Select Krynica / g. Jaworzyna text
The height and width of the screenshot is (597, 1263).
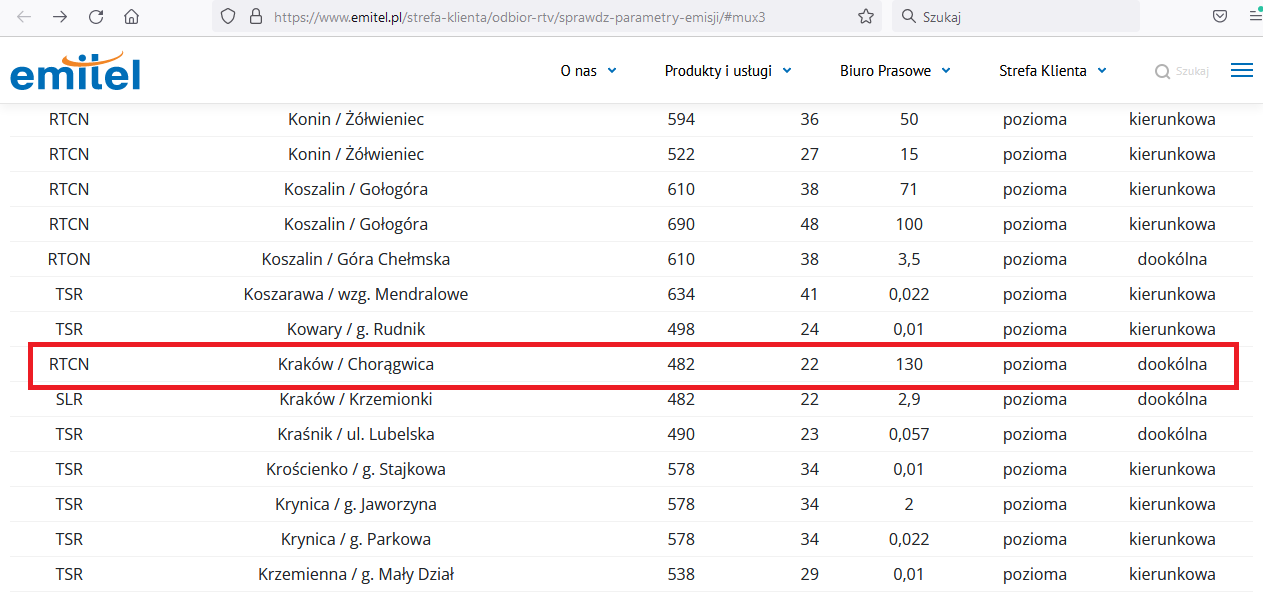pyautogui.click(x=356, y=505)
